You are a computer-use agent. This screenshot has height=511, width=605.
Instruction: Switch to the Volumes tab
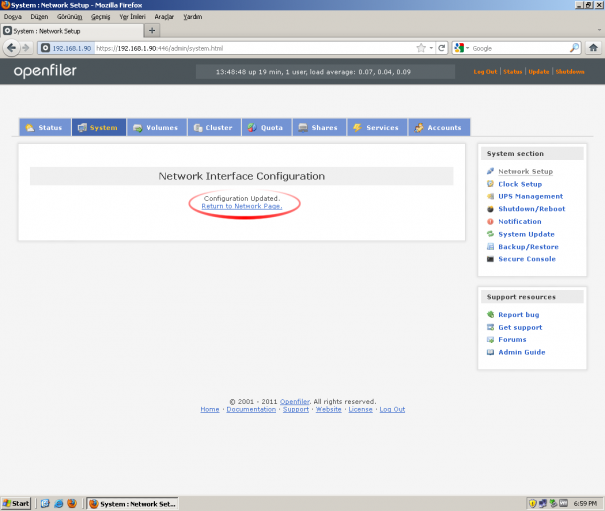[157, 127]
